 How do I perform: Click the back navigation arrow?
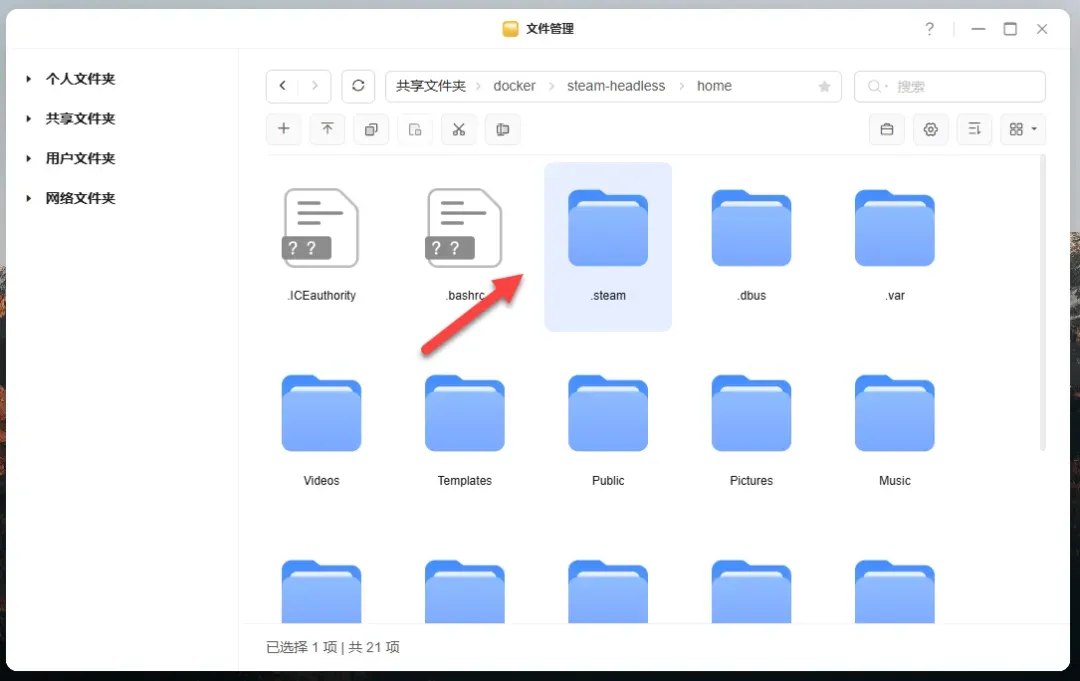283,86
